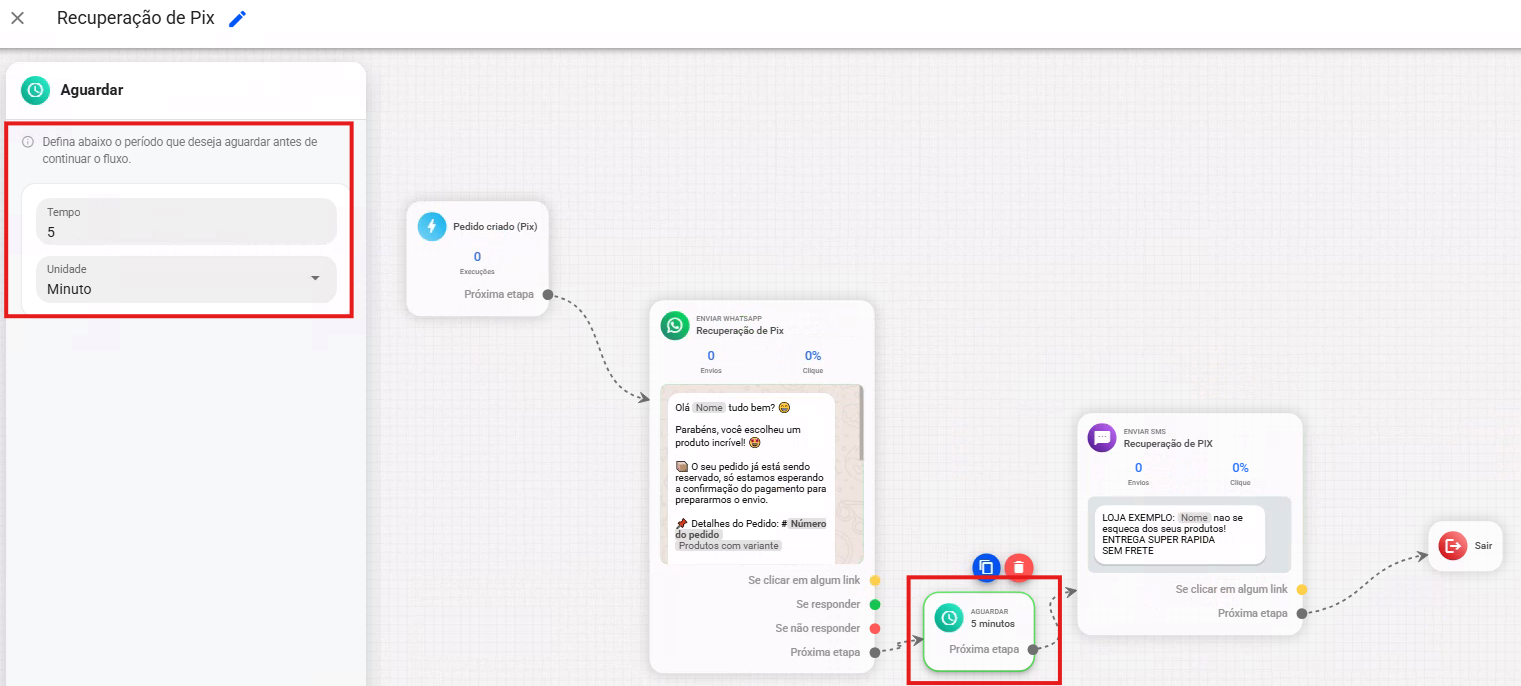Click the purple SMS icon on Enviar SMS node
Viewport: 1521px width, 686px height.
pos(1102,438)
